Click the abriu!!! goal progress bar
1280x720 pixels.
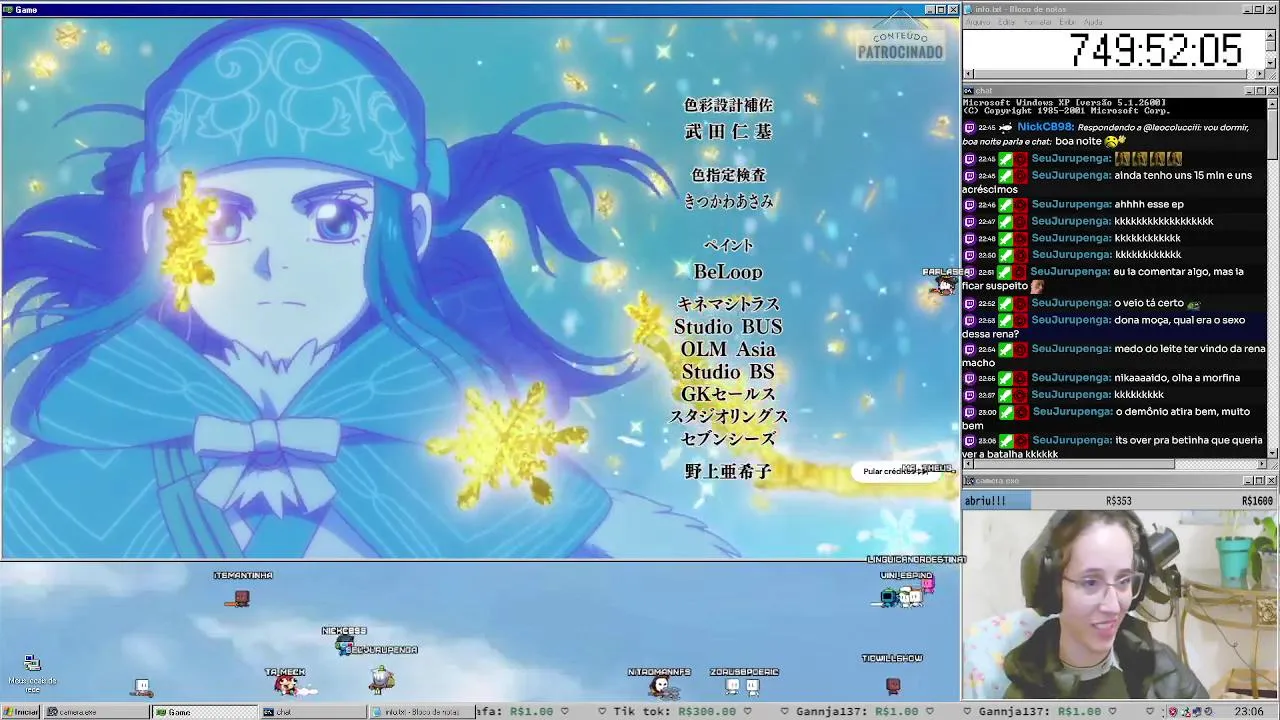click(x=1119, y=501)
